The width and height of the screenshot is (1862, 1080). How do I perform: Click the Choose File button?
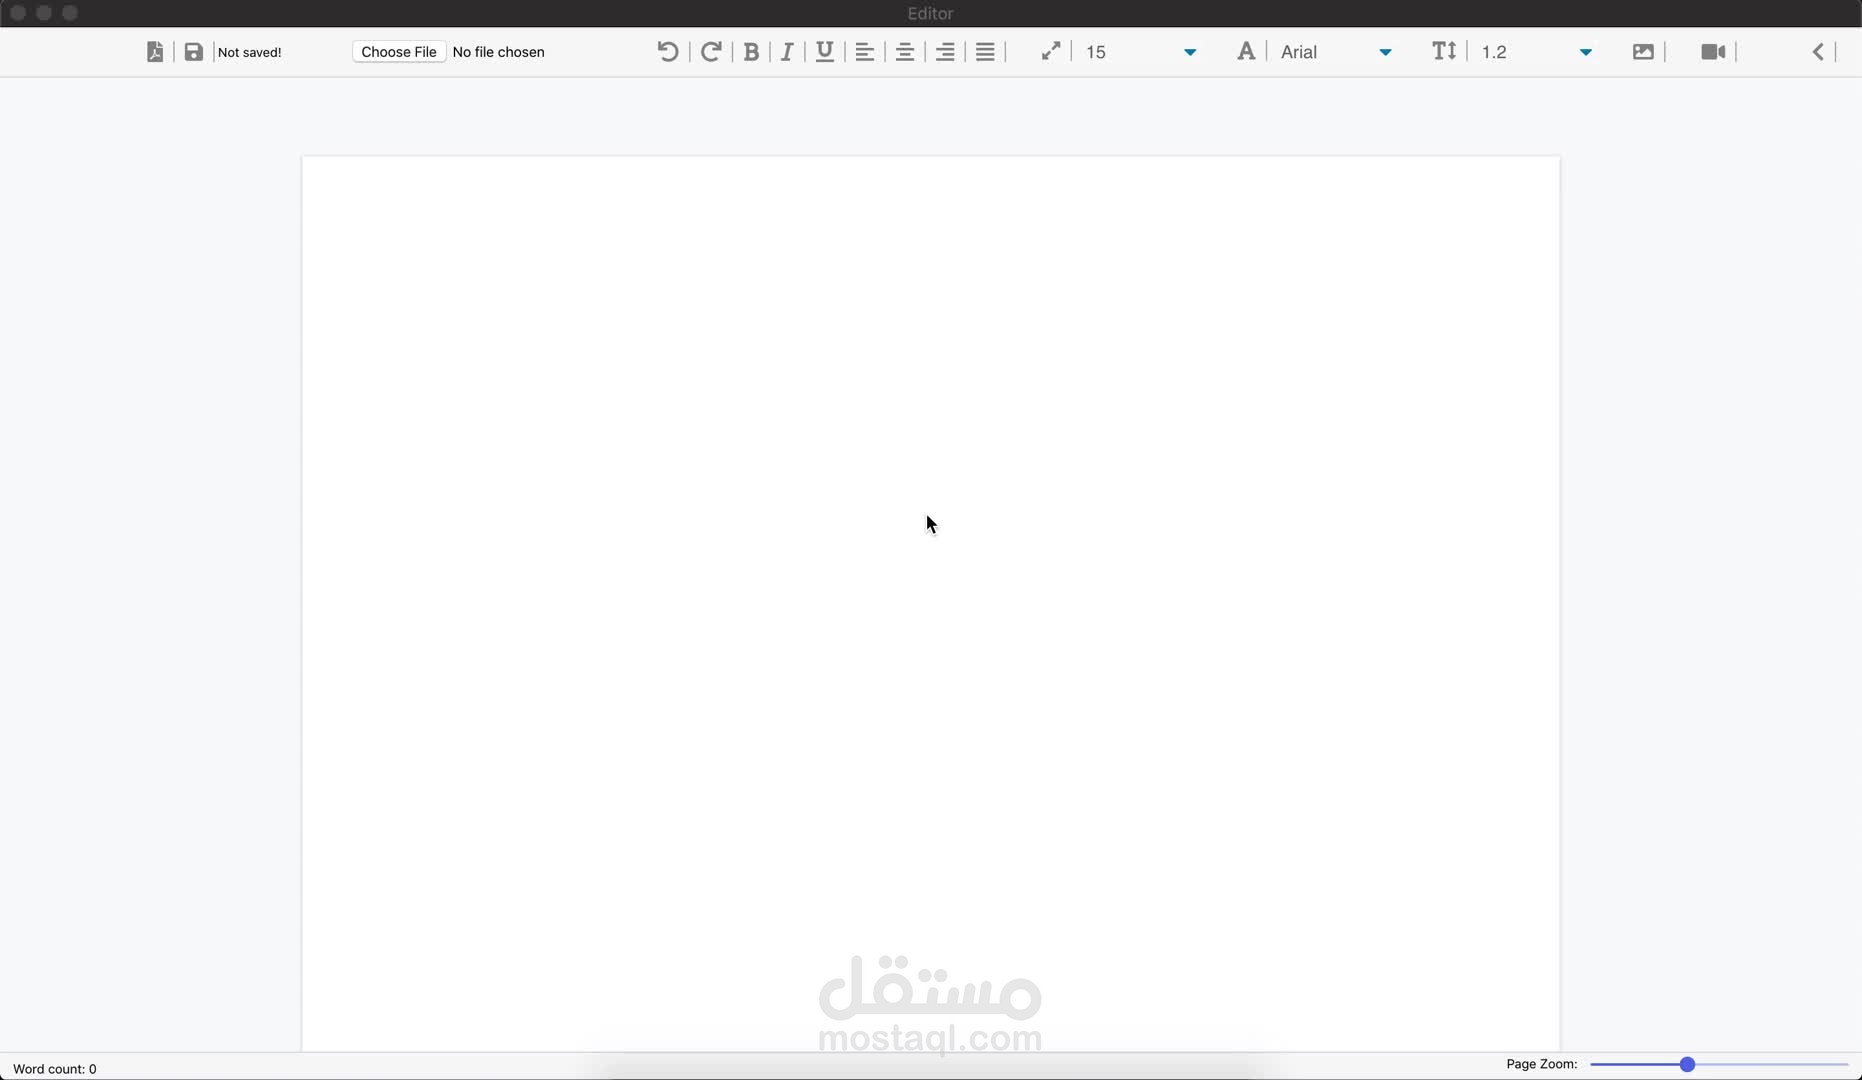[398, 51]
